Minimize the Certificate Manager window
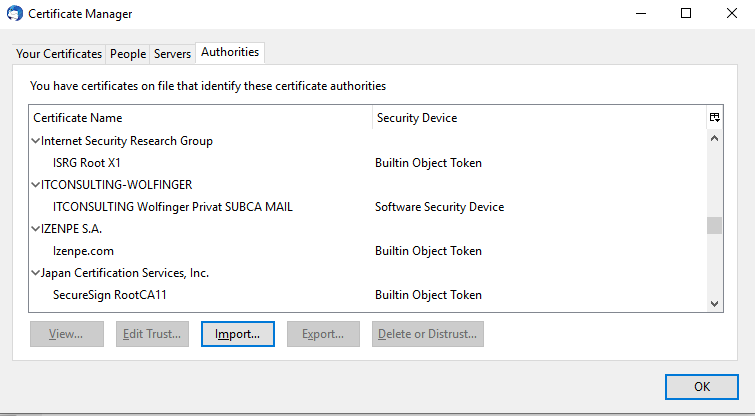The width and height of the screenshot is (755, 416). pyautogui.click(x=641, y=13)
